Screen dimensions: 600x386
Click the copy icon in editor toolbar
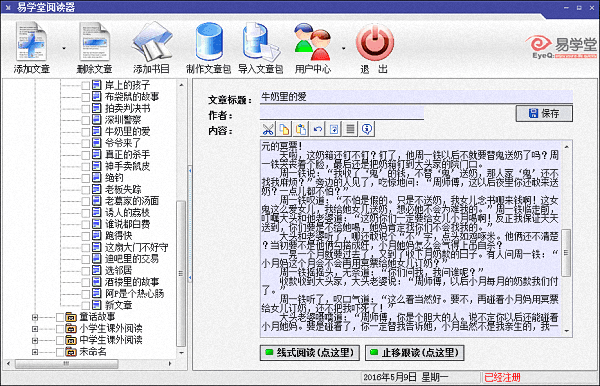tap(284, 129)
